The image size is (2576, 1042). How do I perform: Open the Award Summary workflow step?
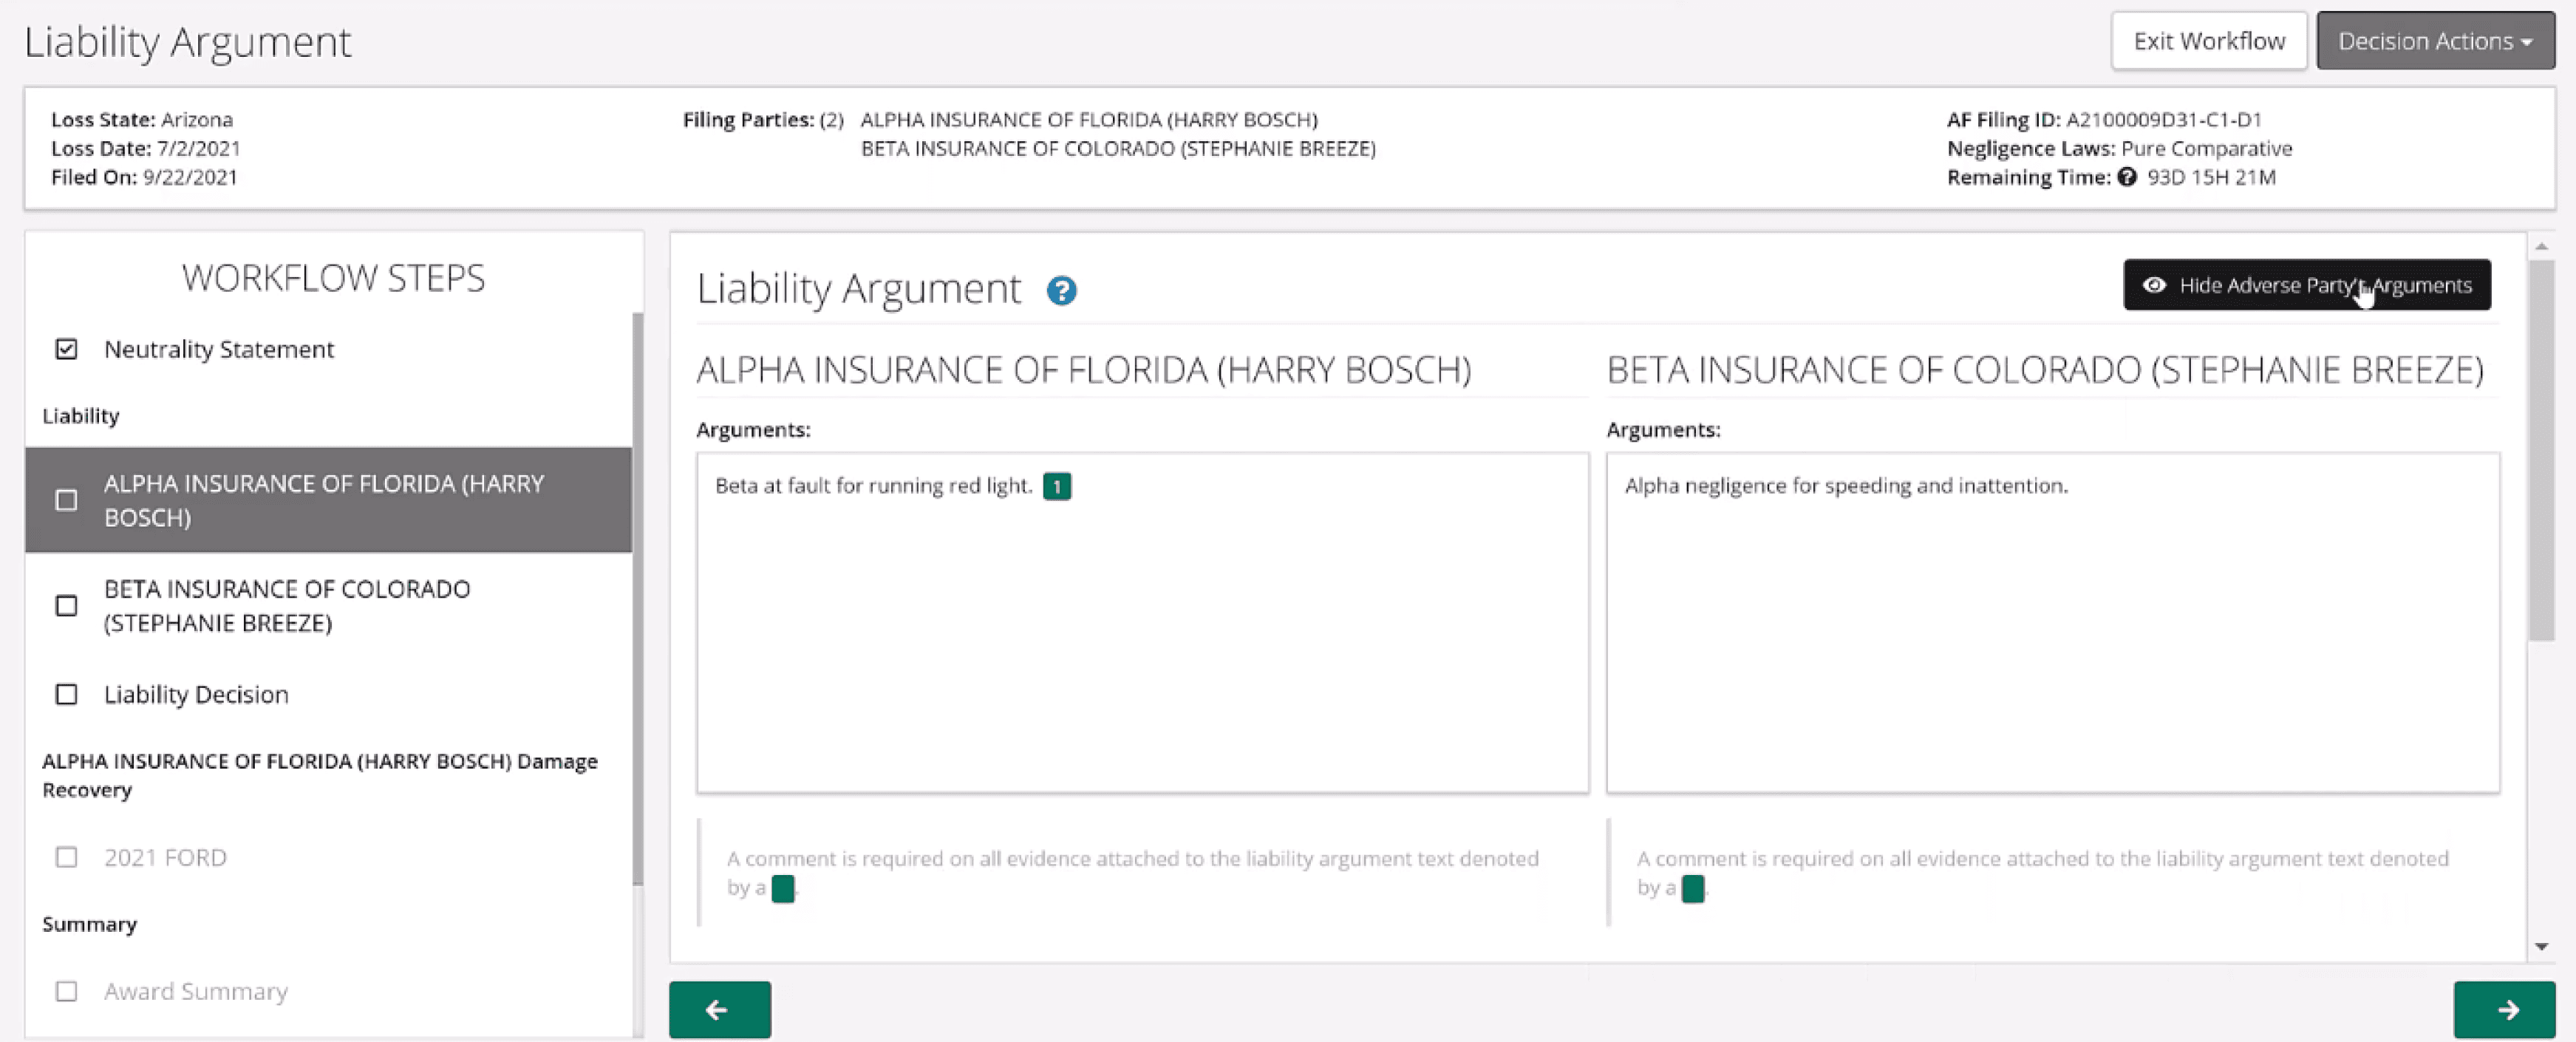tap(195, 991)
